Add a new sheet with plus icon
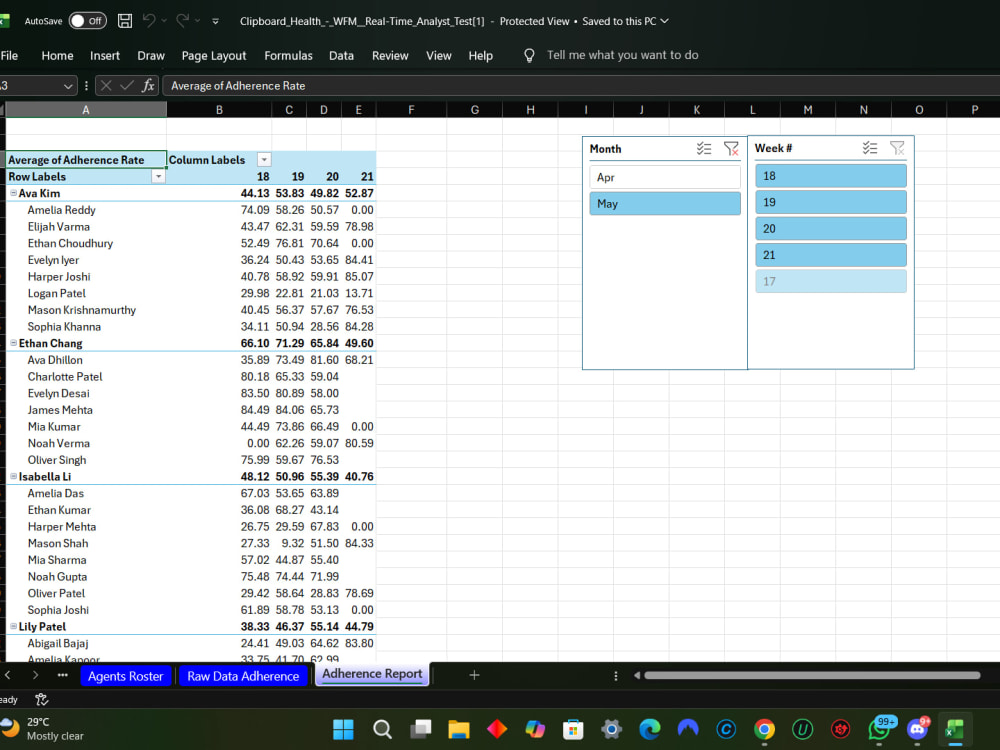The image size is (1000, 750). [474, 675]
